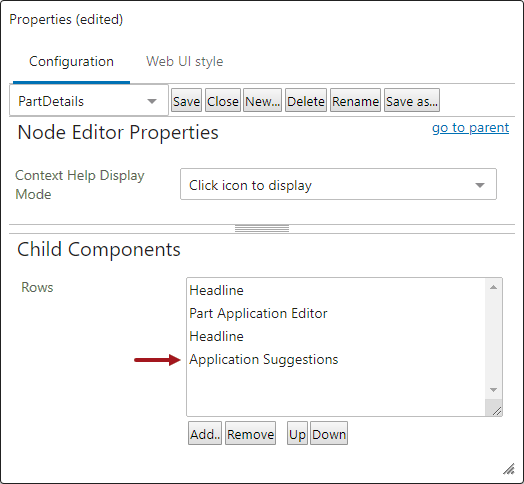Screen dimensions: 524x484
Task: Select the Configuration tab
Action: coord(72,62)
